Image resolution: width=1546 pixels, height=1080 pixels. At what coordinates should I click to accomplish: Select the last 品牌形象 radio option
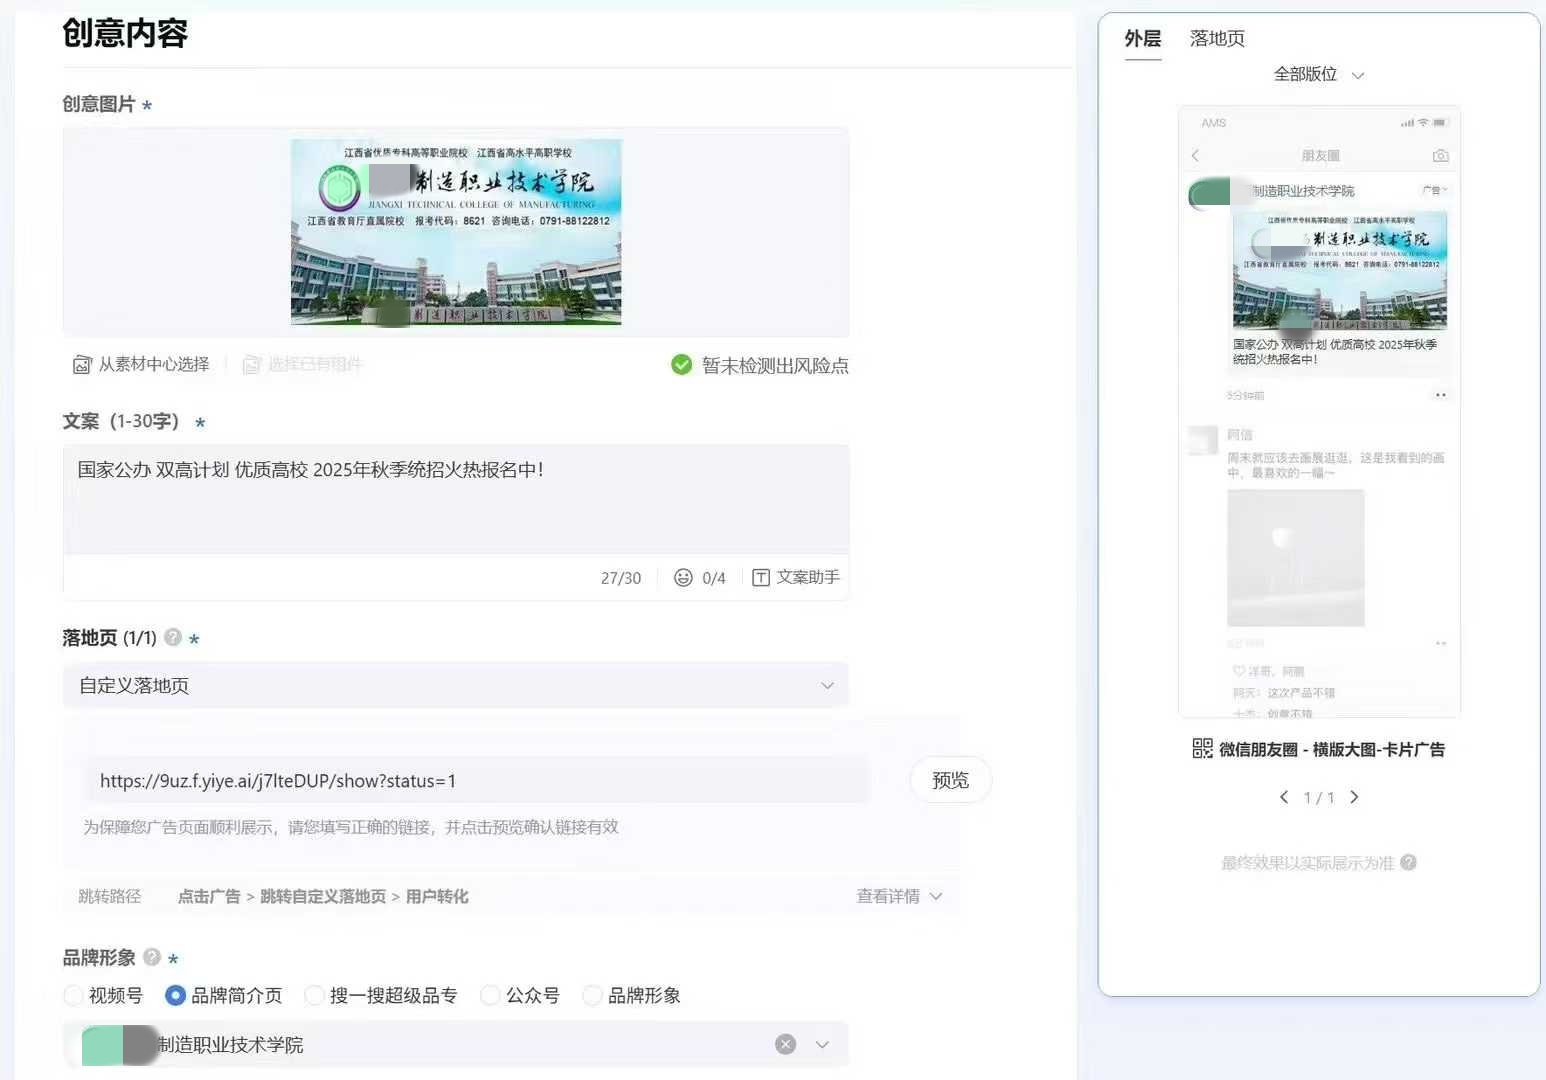pos(592,995)
